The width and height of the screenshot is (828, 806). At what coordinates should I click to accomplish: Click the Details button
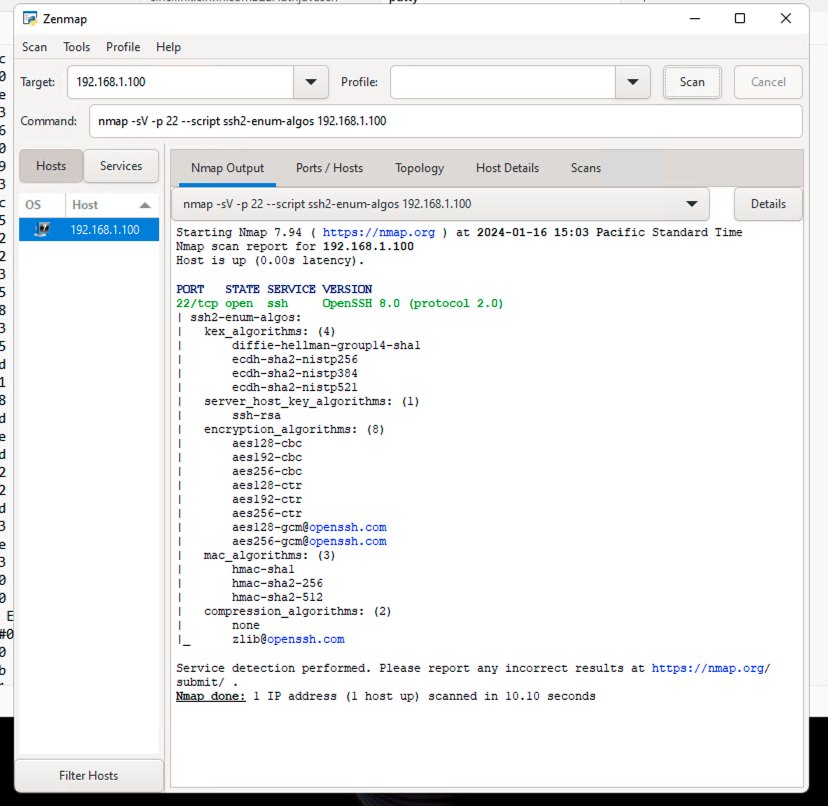(768, 204)
